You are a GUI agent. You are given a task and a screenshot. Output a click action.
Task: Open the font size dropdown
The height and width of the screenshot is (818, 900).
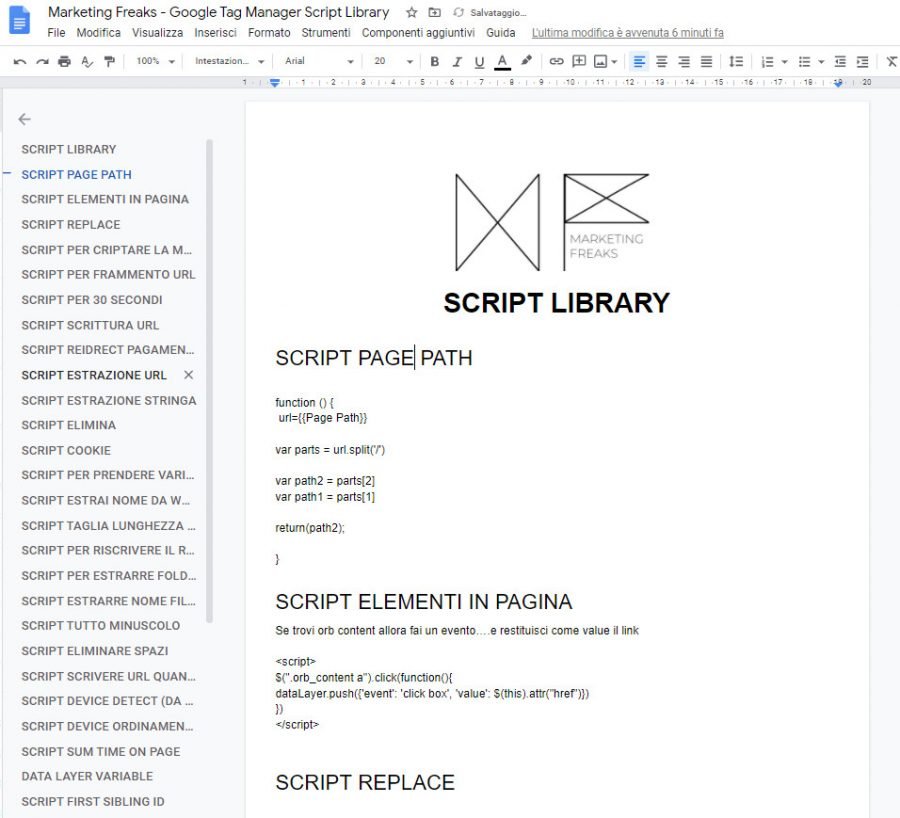[x=393, y=61]
